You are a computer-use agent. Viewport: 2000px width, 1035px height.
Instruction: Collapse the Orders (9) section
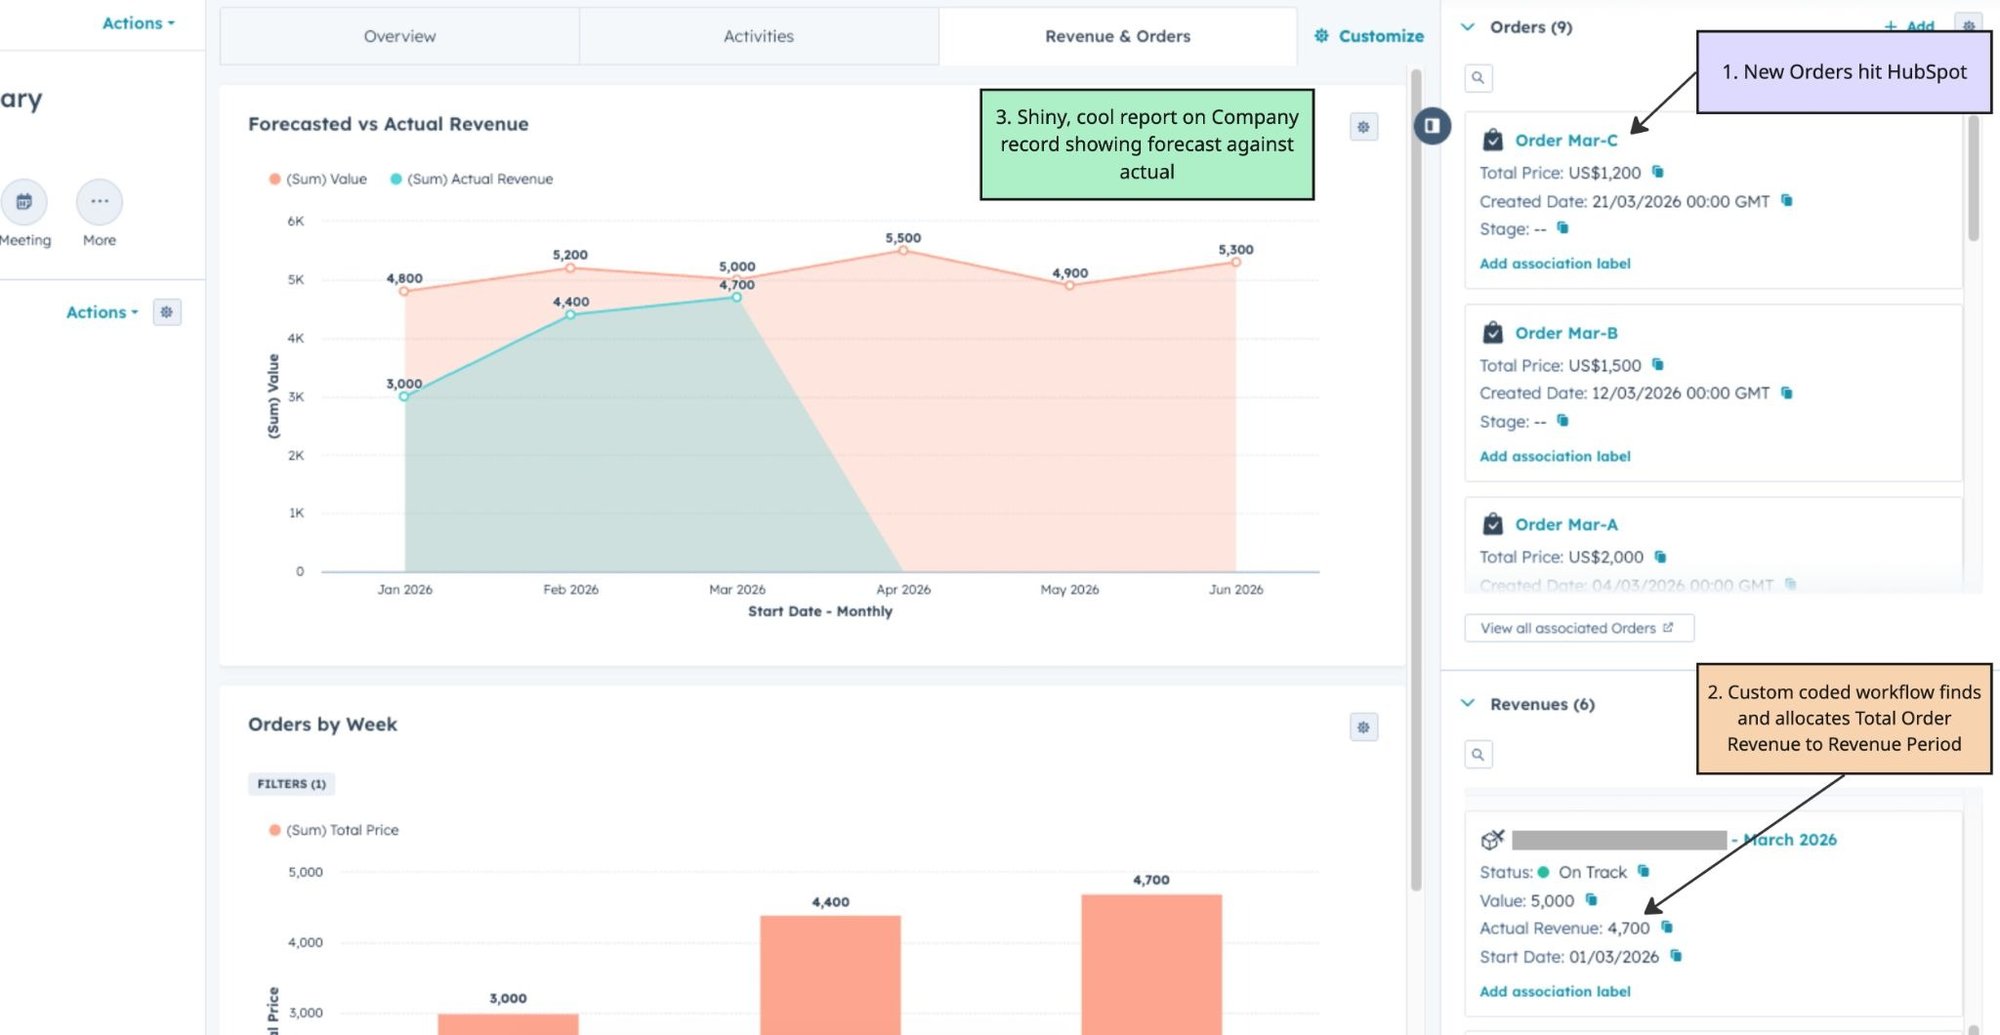tap(1467, 27)
